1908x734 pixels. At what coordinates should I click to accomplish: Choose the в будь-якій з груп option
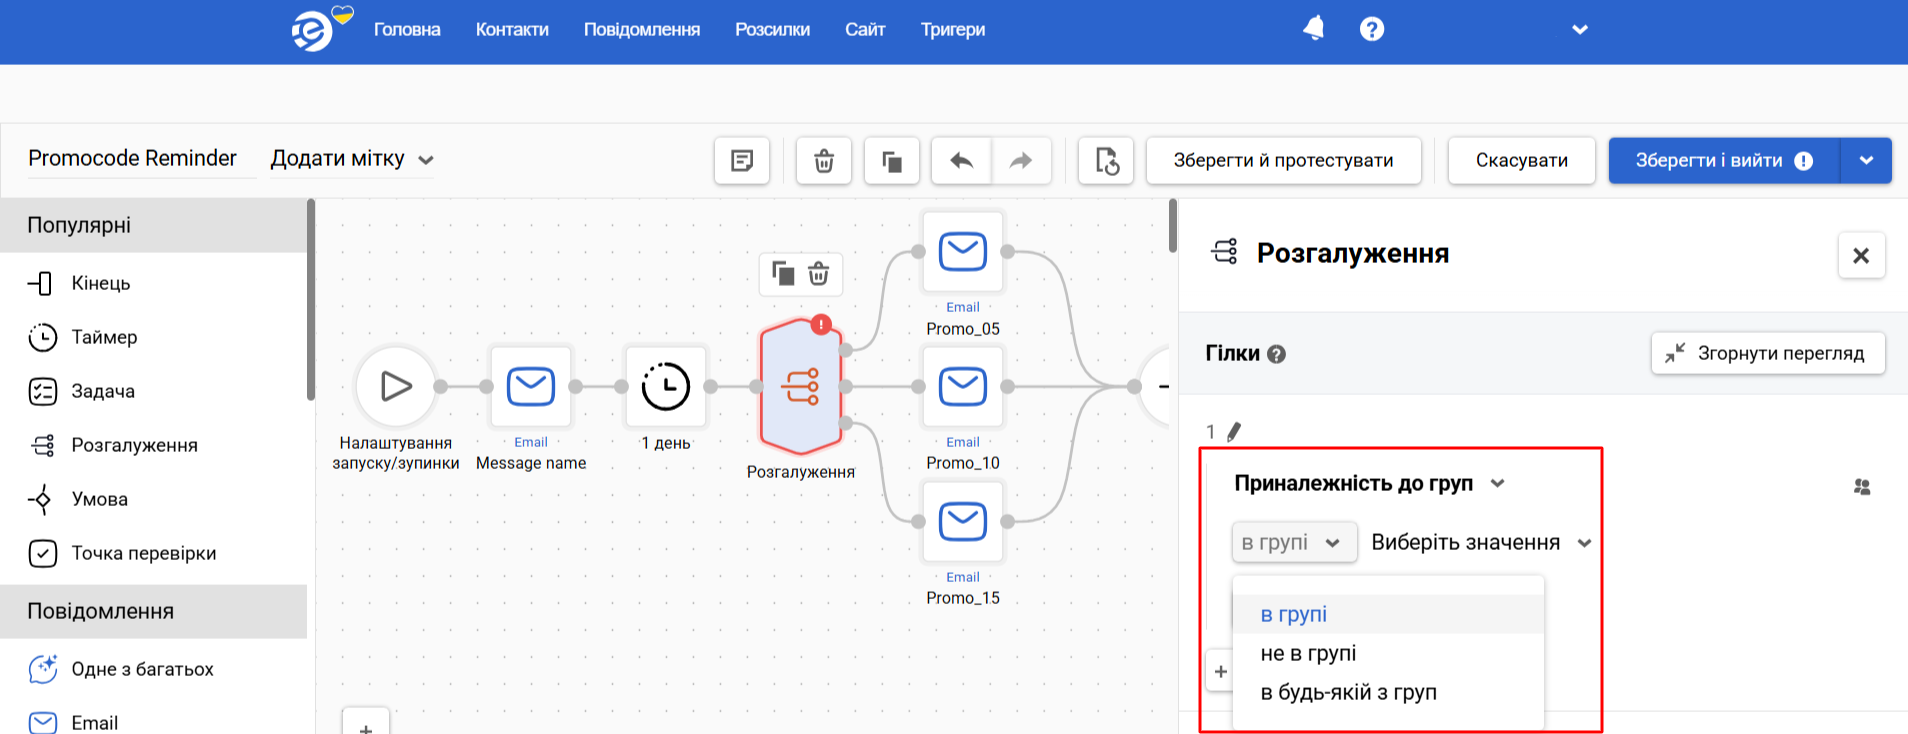(x=1388, y=692)
